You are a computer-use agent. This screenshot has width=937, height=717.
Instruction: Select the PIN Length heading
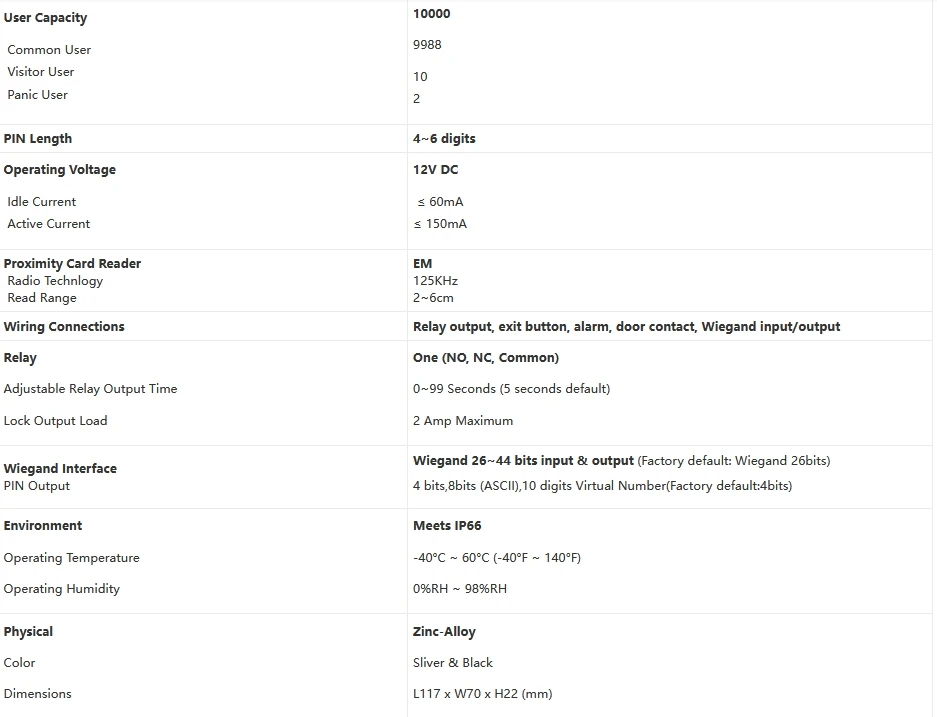(38, 139)
